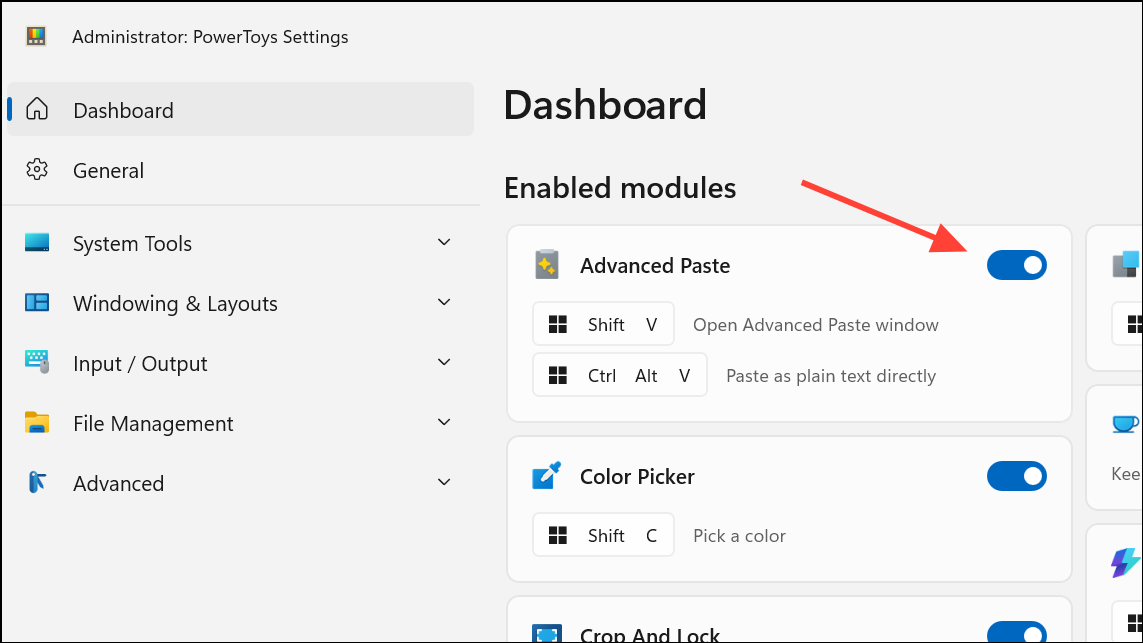Click the Win Shift V shortcut box
Screen dimensions: 1143x643
click(x=603, y=324)
